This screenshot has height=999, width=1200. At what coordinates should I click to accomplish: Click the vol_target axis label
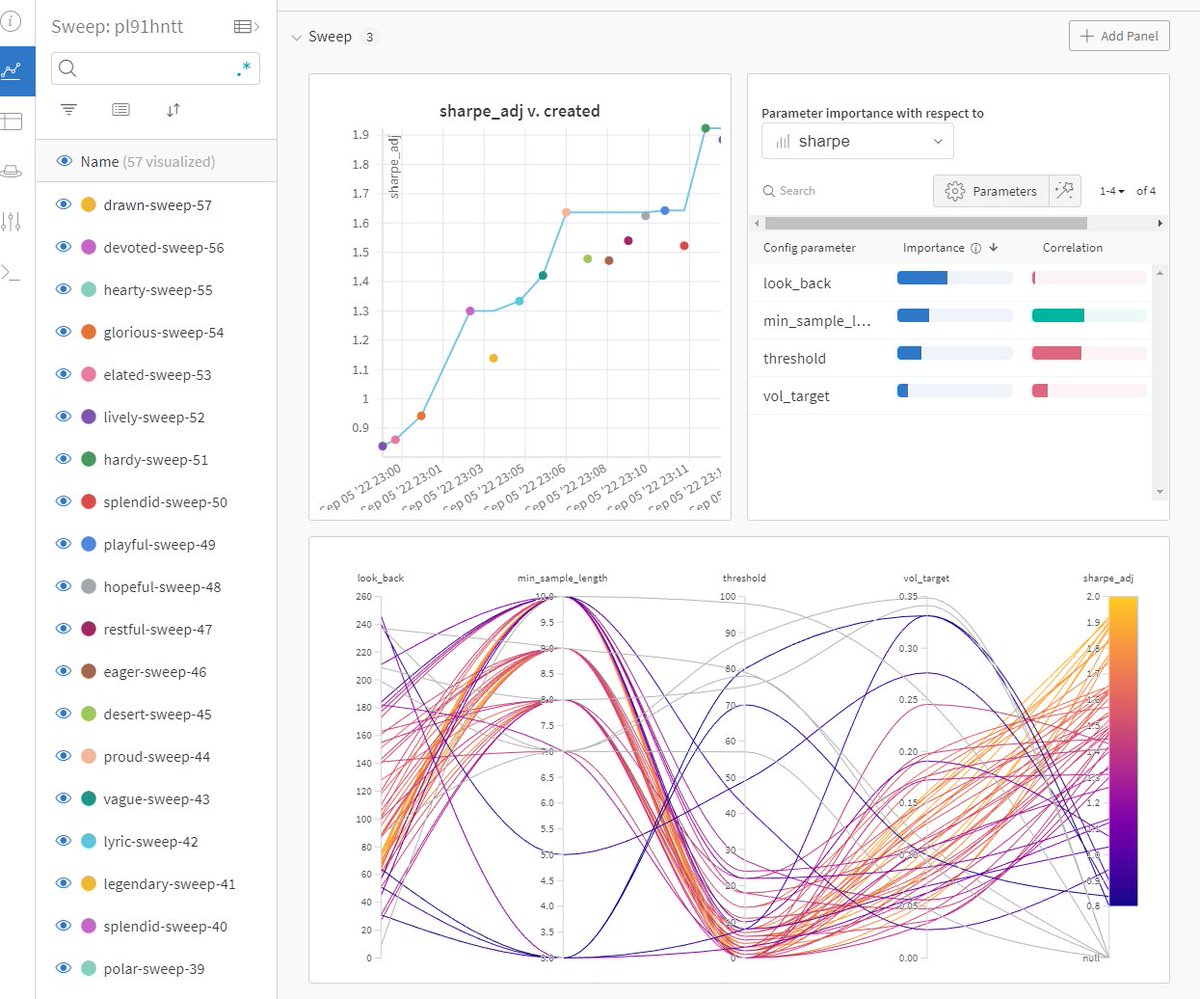[926, 578]
